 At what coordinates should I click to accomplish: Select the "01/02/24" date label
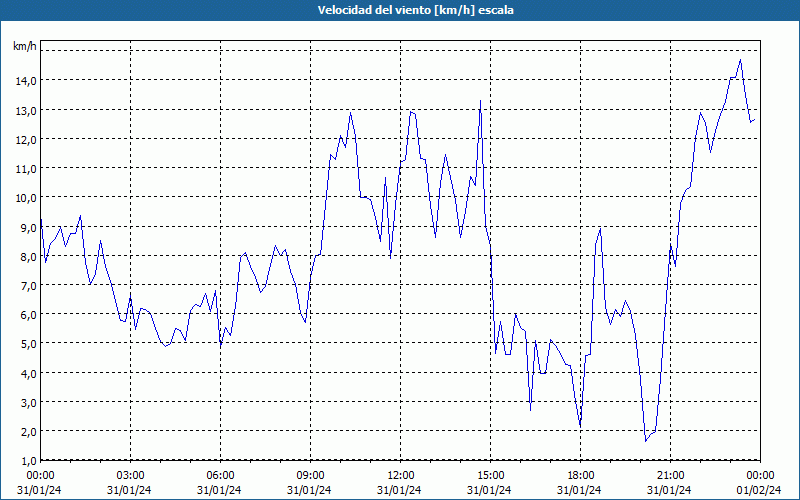tap(760, 490)
